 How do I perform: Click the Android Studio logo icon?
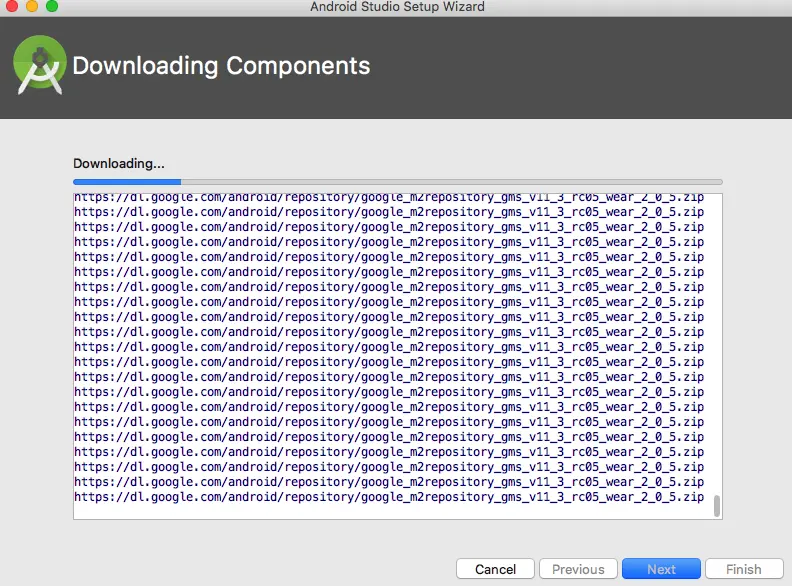[39, 65]
